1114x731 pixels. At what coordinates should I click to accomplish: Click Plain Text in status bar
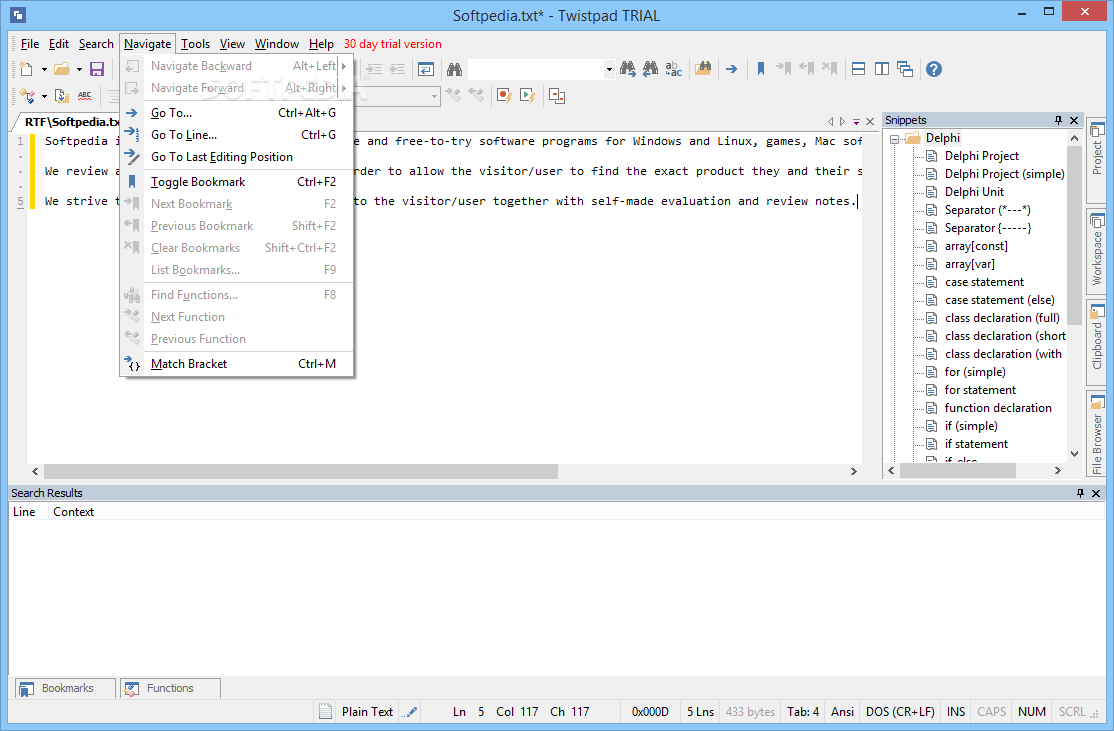[x=367, y=712]
